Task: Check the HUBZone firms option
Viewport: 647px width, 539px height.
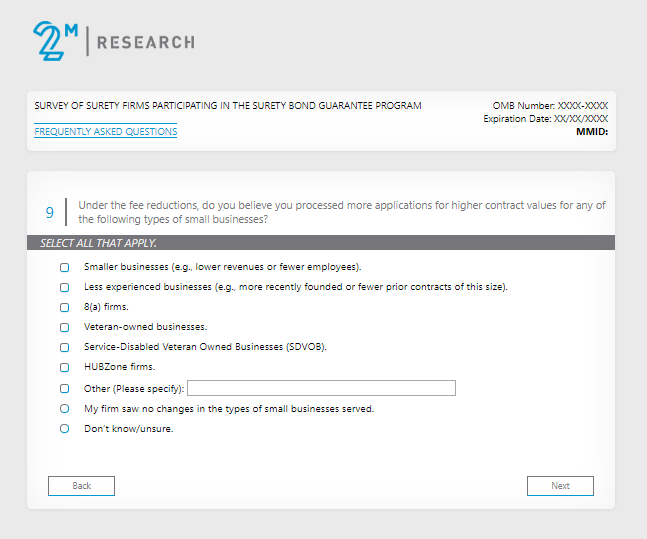Action: click(65, 367)
